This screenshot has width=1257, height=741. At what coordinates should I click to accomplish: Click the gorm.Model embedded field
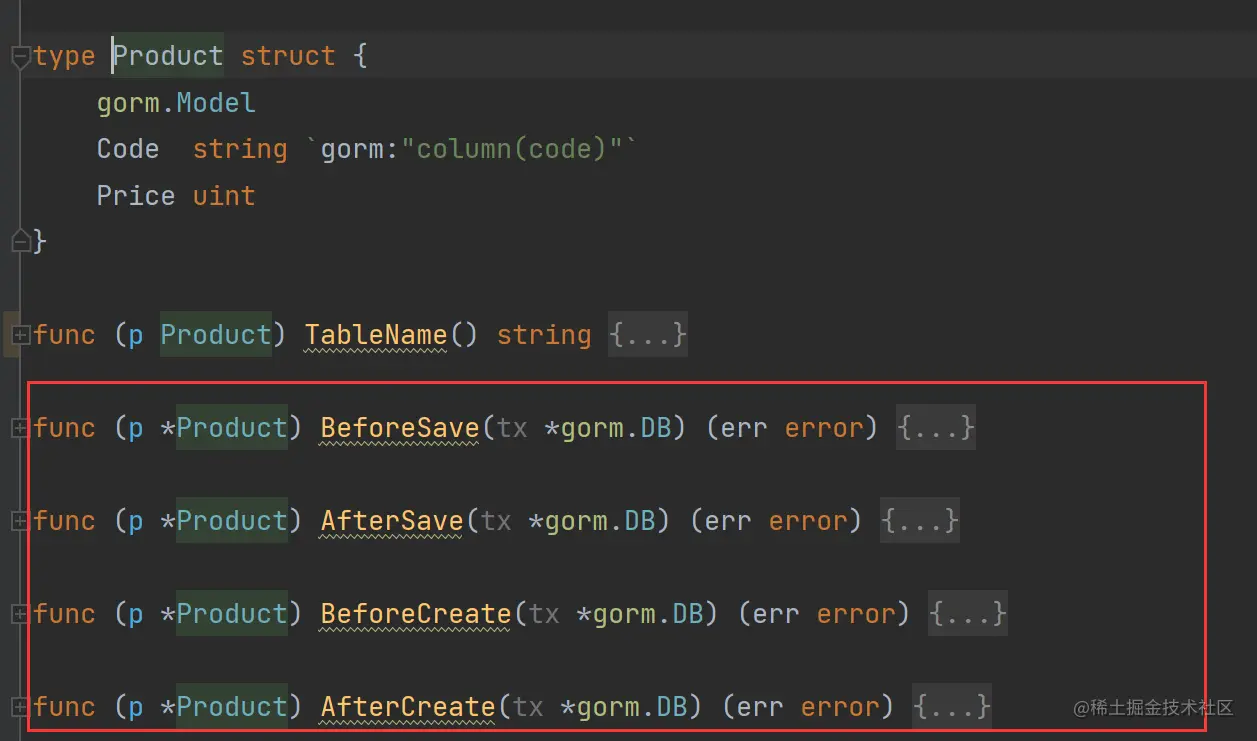pyautogui.click(x=176, y=103)
